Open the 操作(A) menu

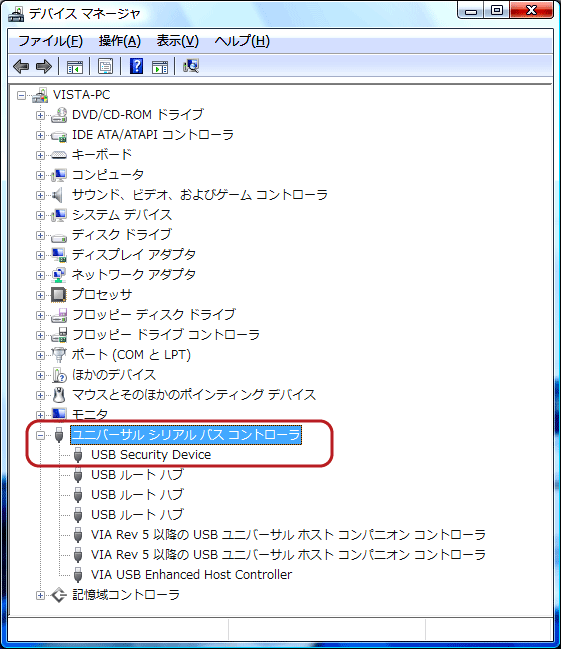click(120, 41)
